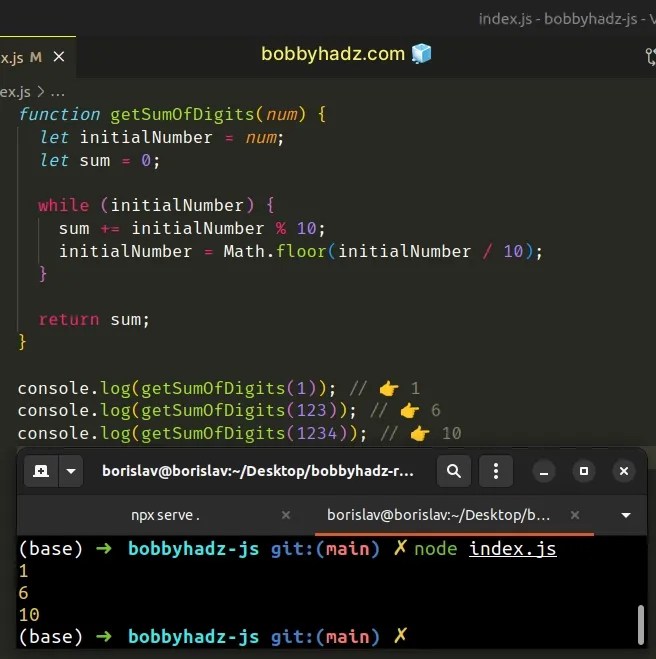Screen dimensions: 656x659
Task: Select the borislav@borislav:~/Desktop/b... tab
Action: tap(438, 515)
